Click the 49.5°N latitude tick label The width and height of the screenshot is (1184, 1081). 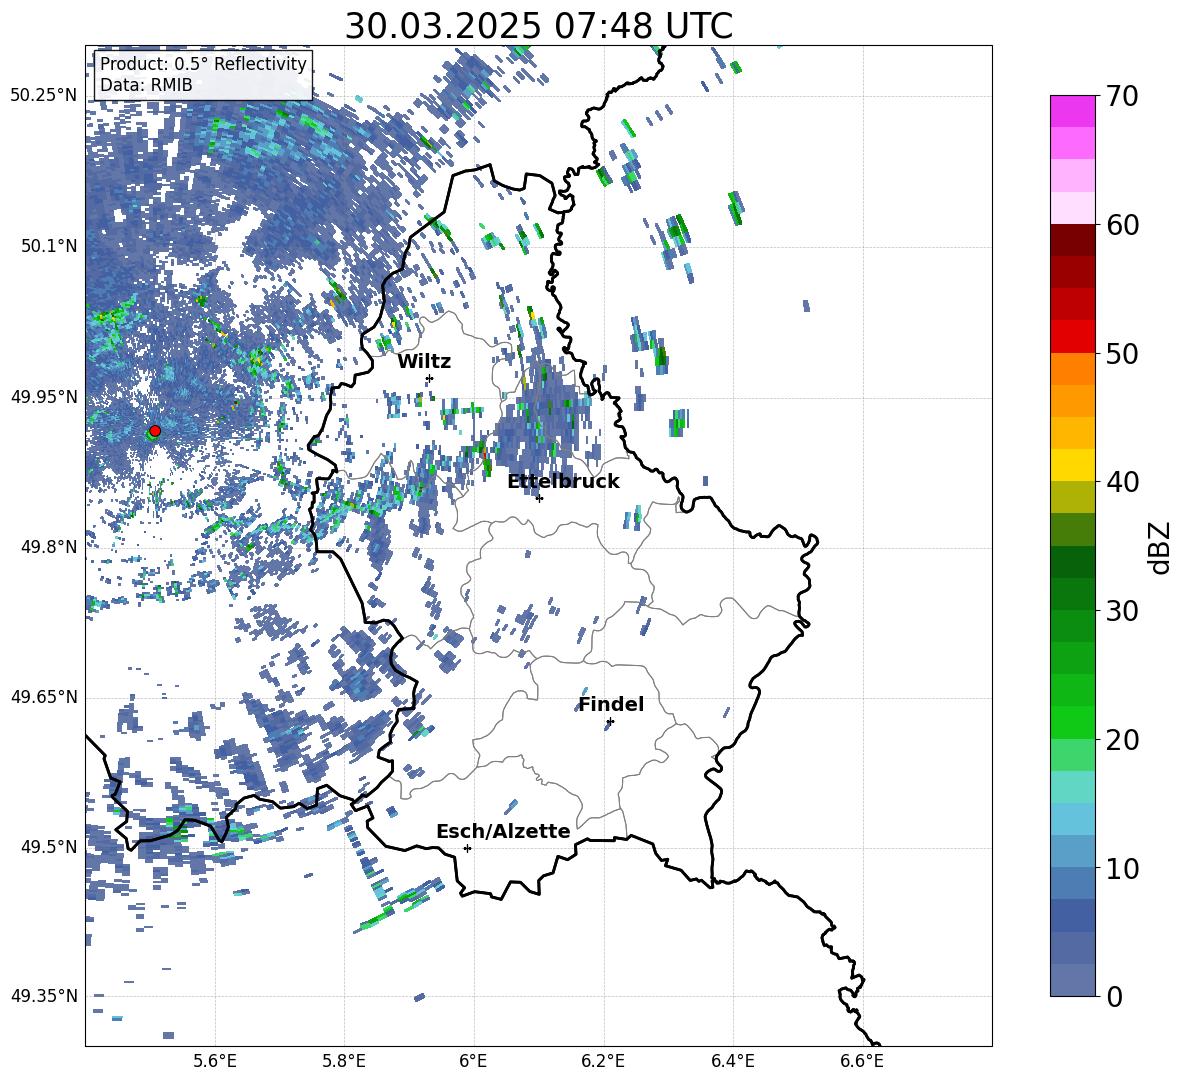point(49,847)
